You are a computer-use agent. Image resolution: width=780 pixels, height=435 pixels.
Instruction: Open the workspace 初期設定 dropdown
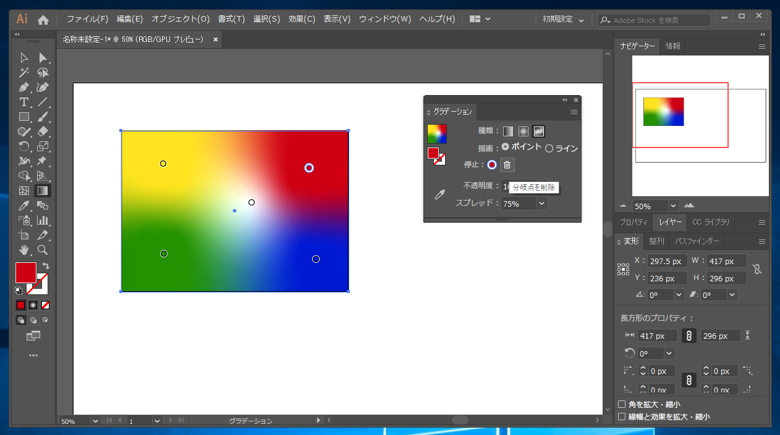pyautogui.click(x=563, y=19)
